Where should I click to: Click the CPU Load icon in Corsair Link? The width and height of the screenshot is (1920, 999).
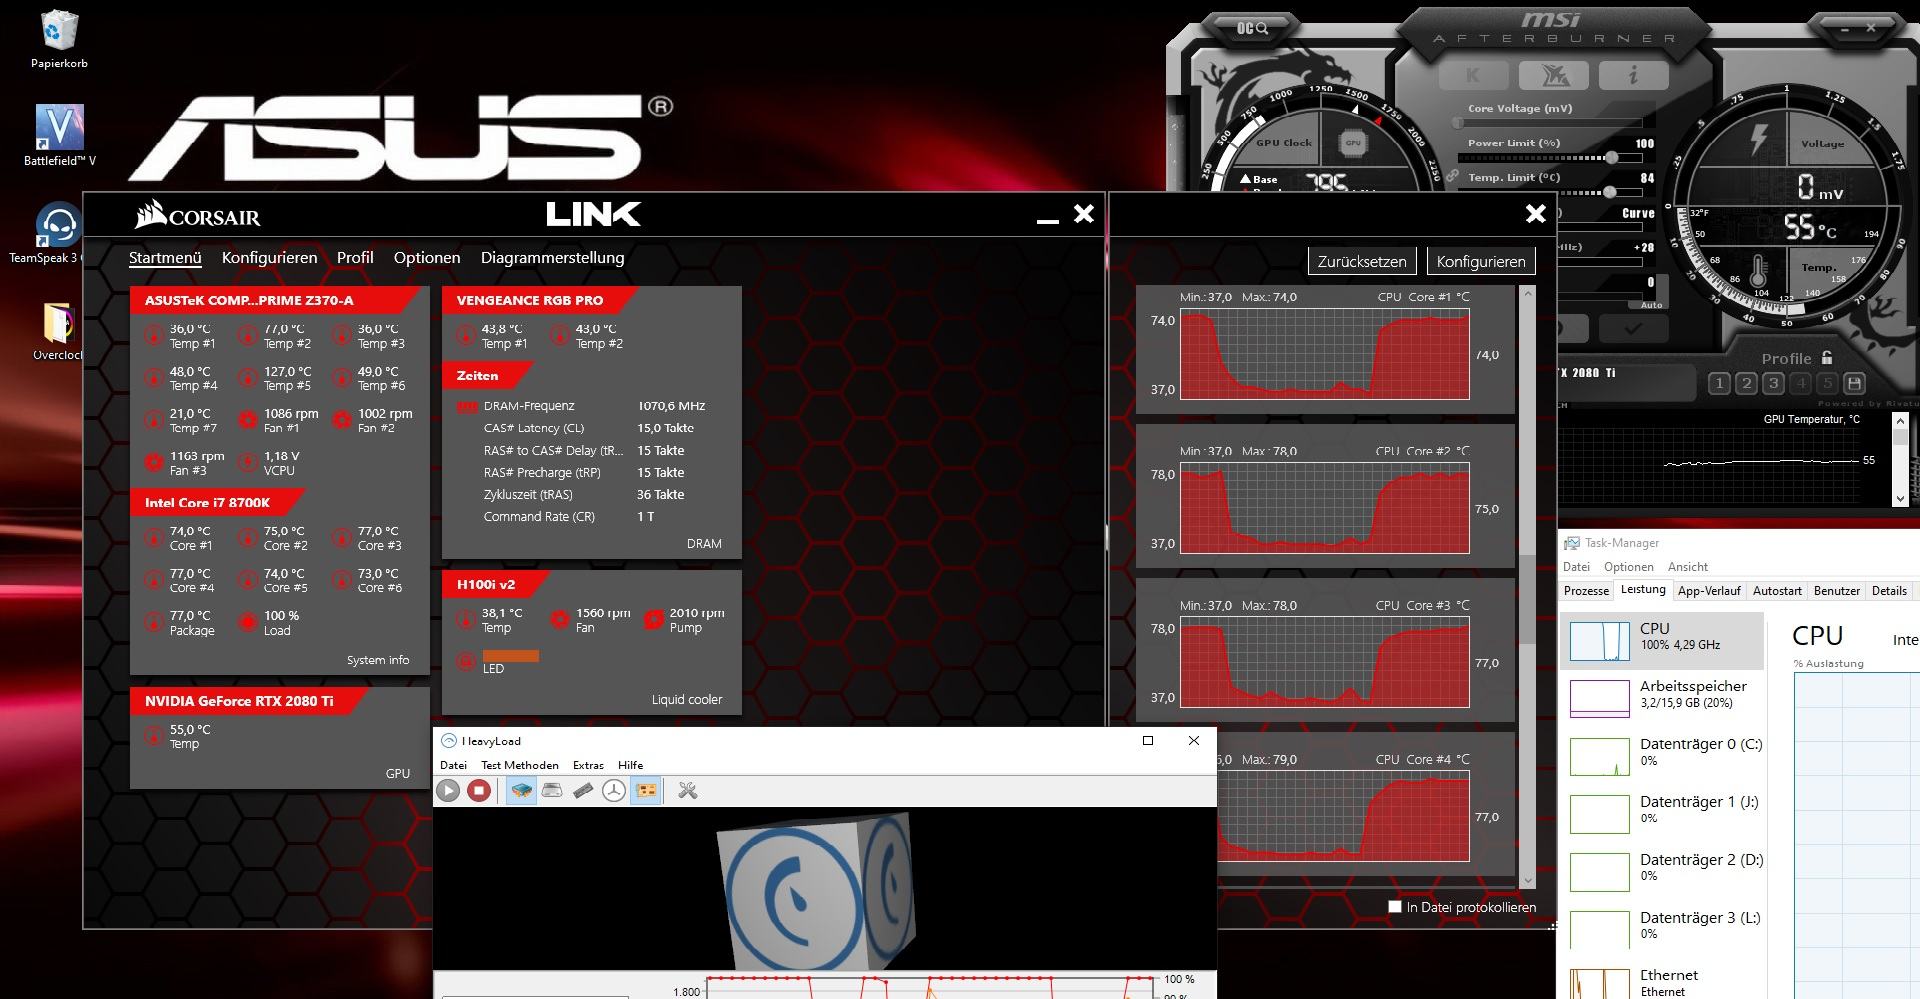[248, 623]
